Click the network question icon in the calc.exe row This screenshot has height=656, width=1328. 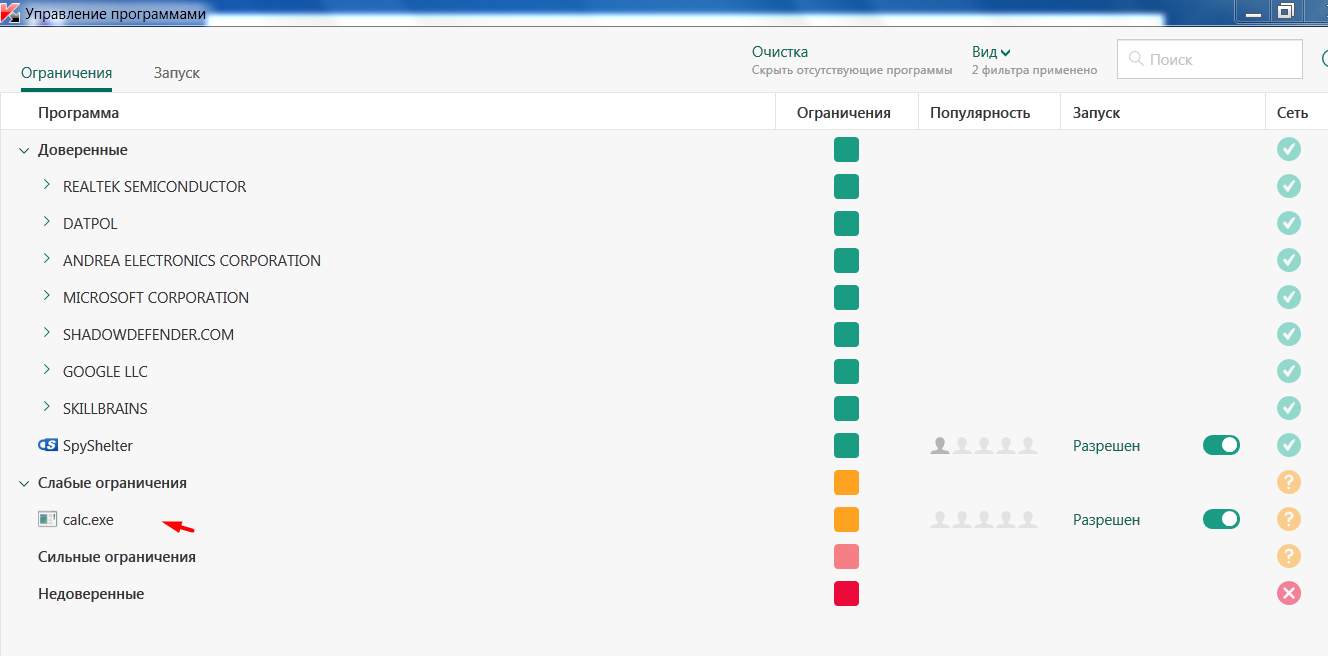pyautogui.click(x=1289, y=519)
